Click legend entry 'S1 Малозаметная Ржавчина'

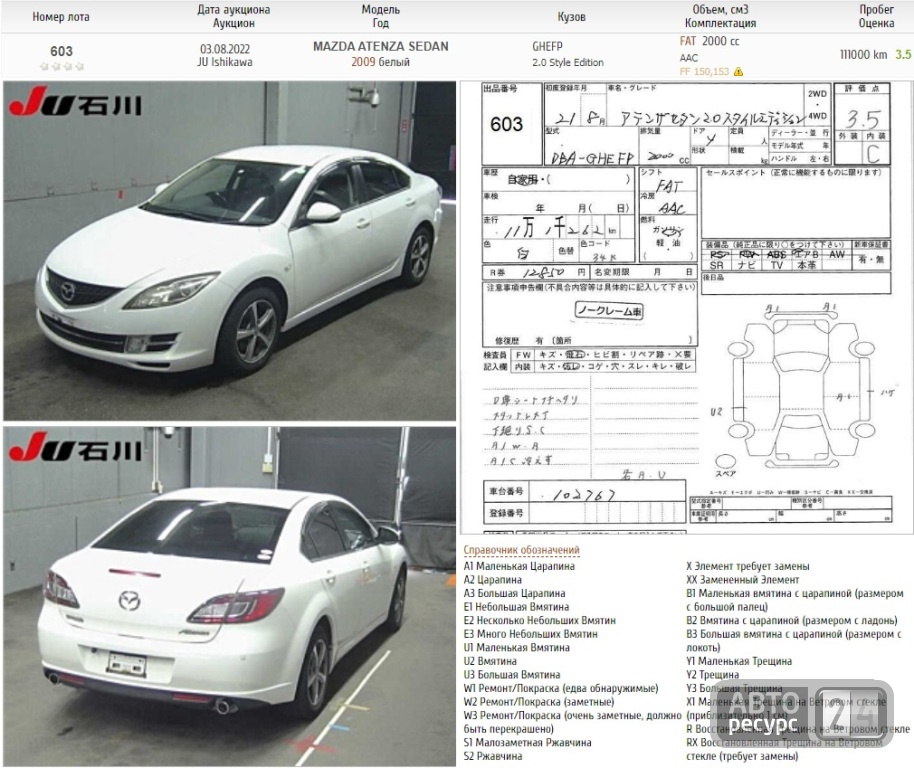[x=527, y=743]
